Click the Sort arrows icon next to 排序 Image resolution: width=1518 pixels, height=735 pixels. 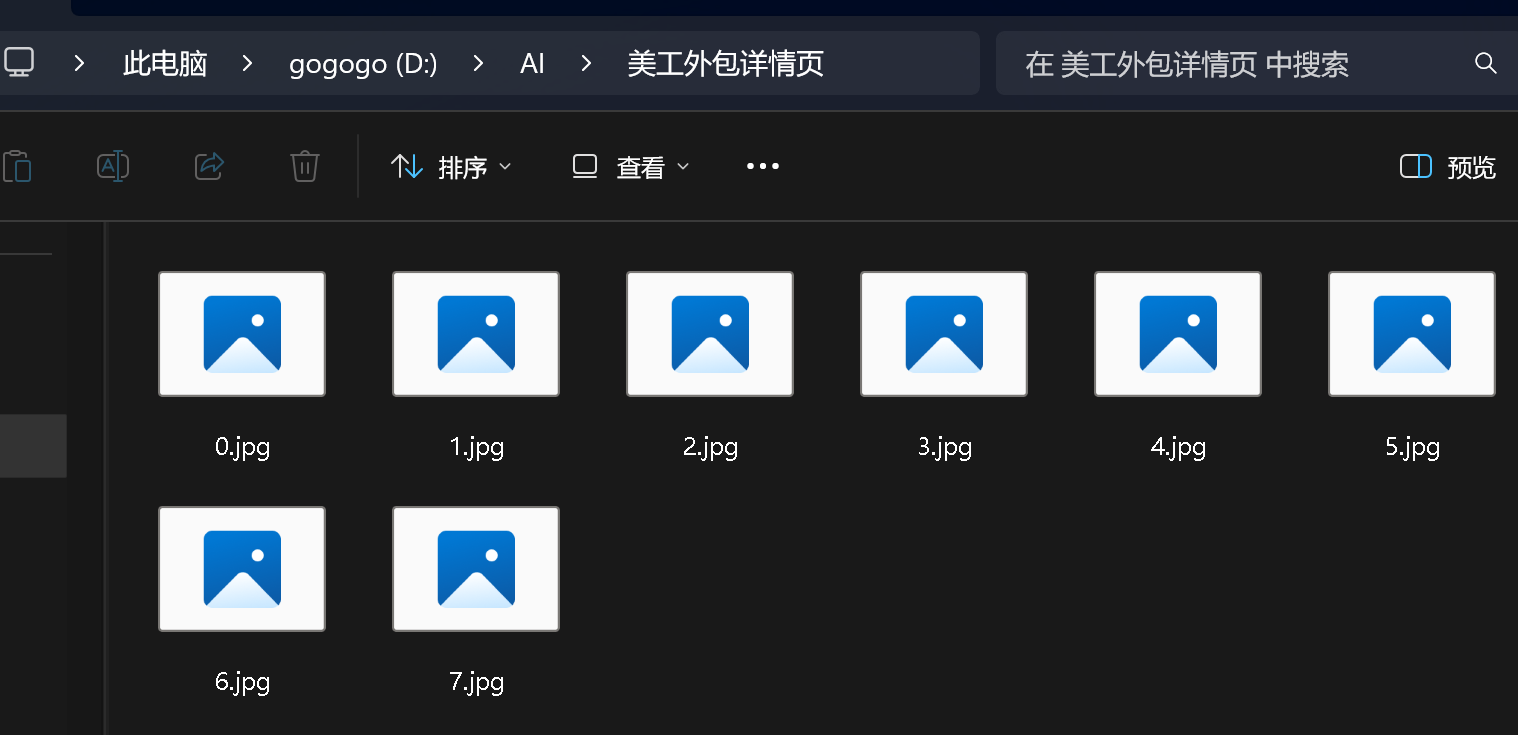(x=407, y=166)
